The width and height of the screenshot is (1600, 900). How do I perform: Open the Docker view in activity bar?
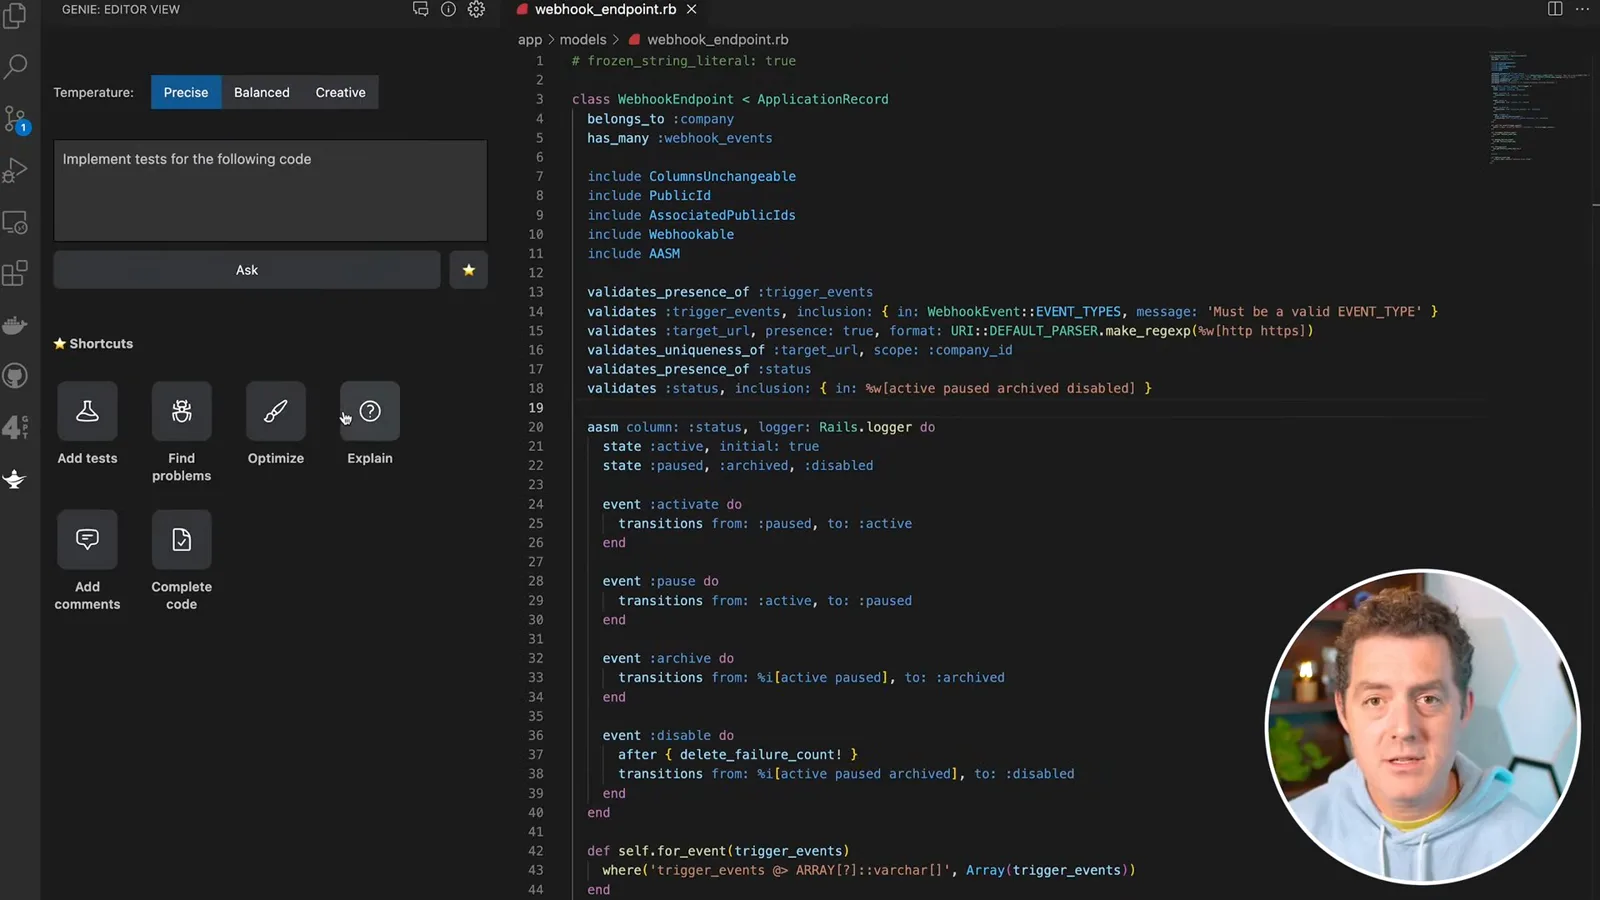[x=15, y=325]
